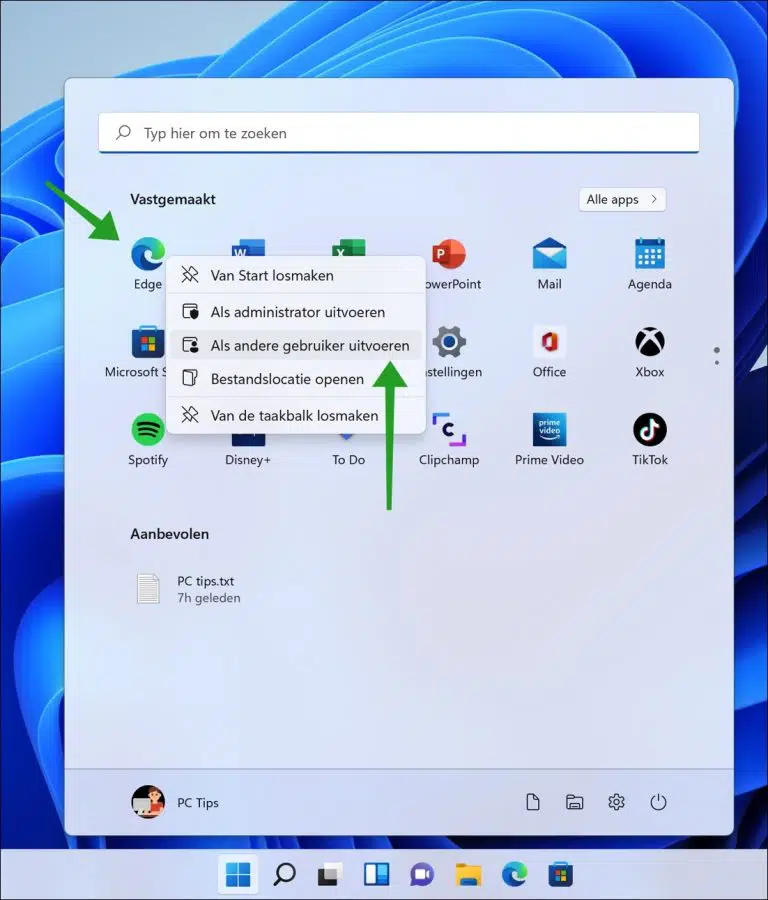Open the Disney+ app
Screen dimensions: 768x900
[248, 440]
